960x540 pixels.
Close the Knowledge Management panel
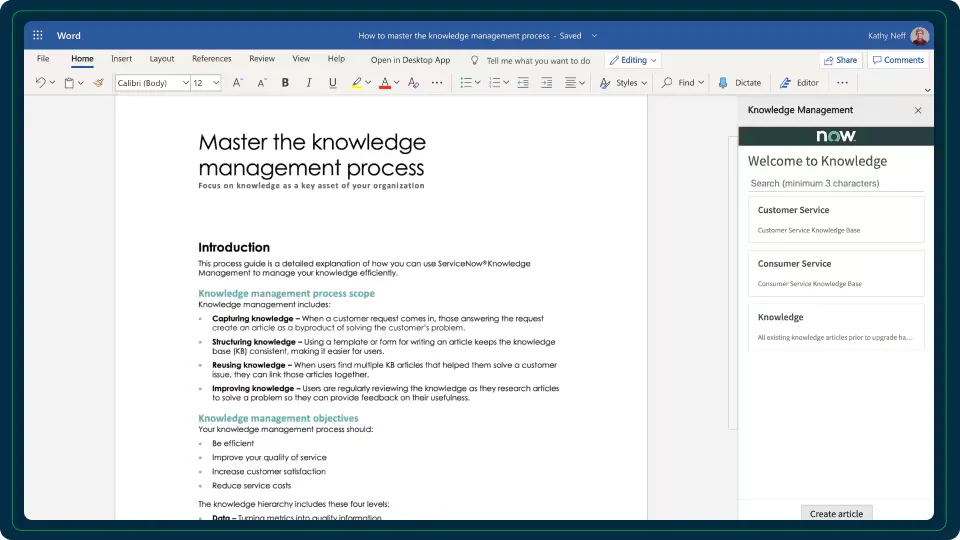[918, 110]
